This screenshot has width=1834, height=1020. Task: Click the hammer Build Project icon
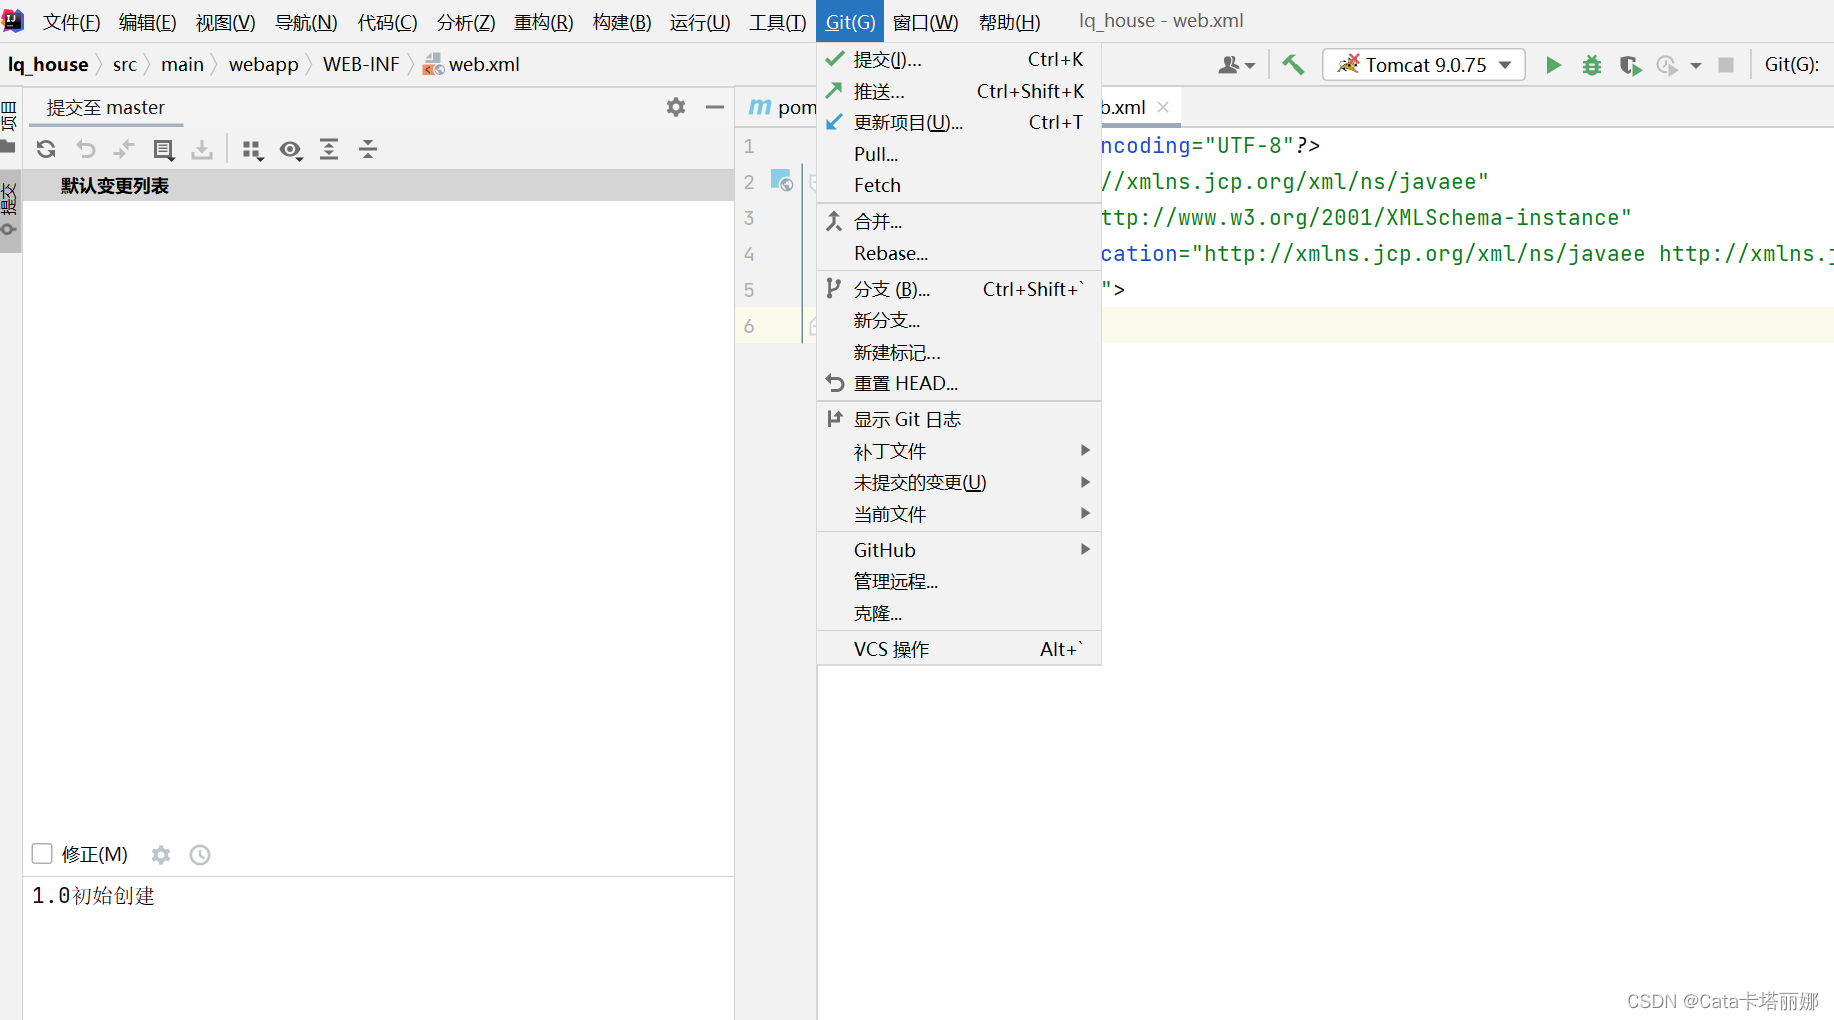click(1293, 65)
